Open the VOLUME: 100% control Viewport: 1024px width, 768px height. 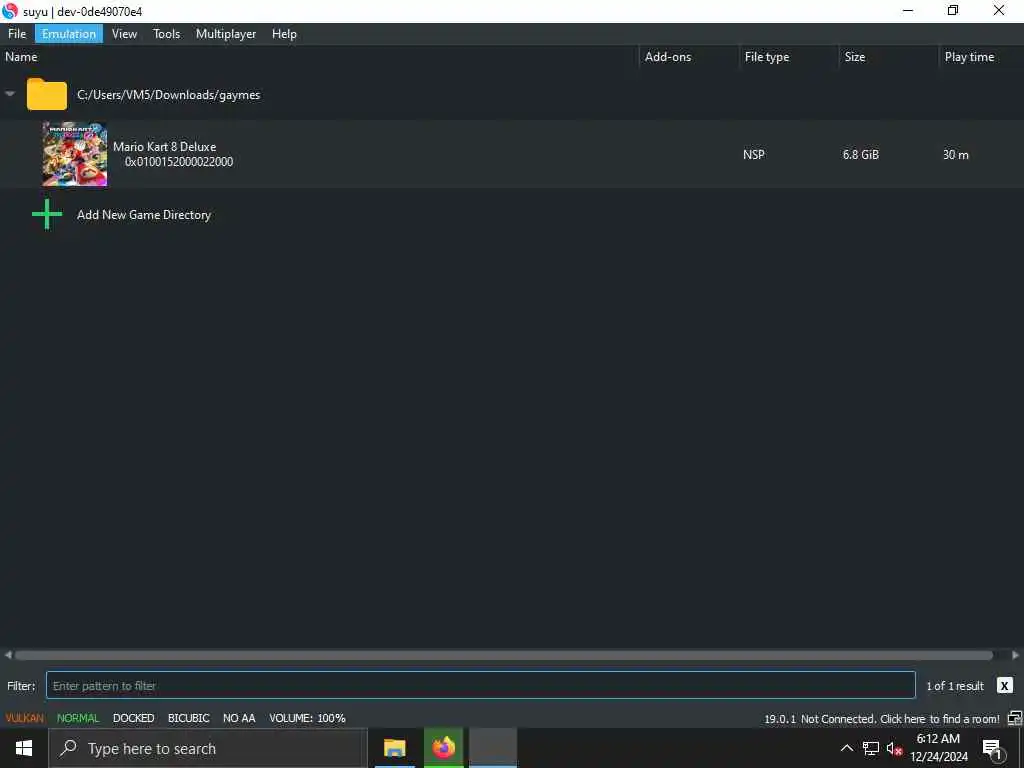pos(307,718)
